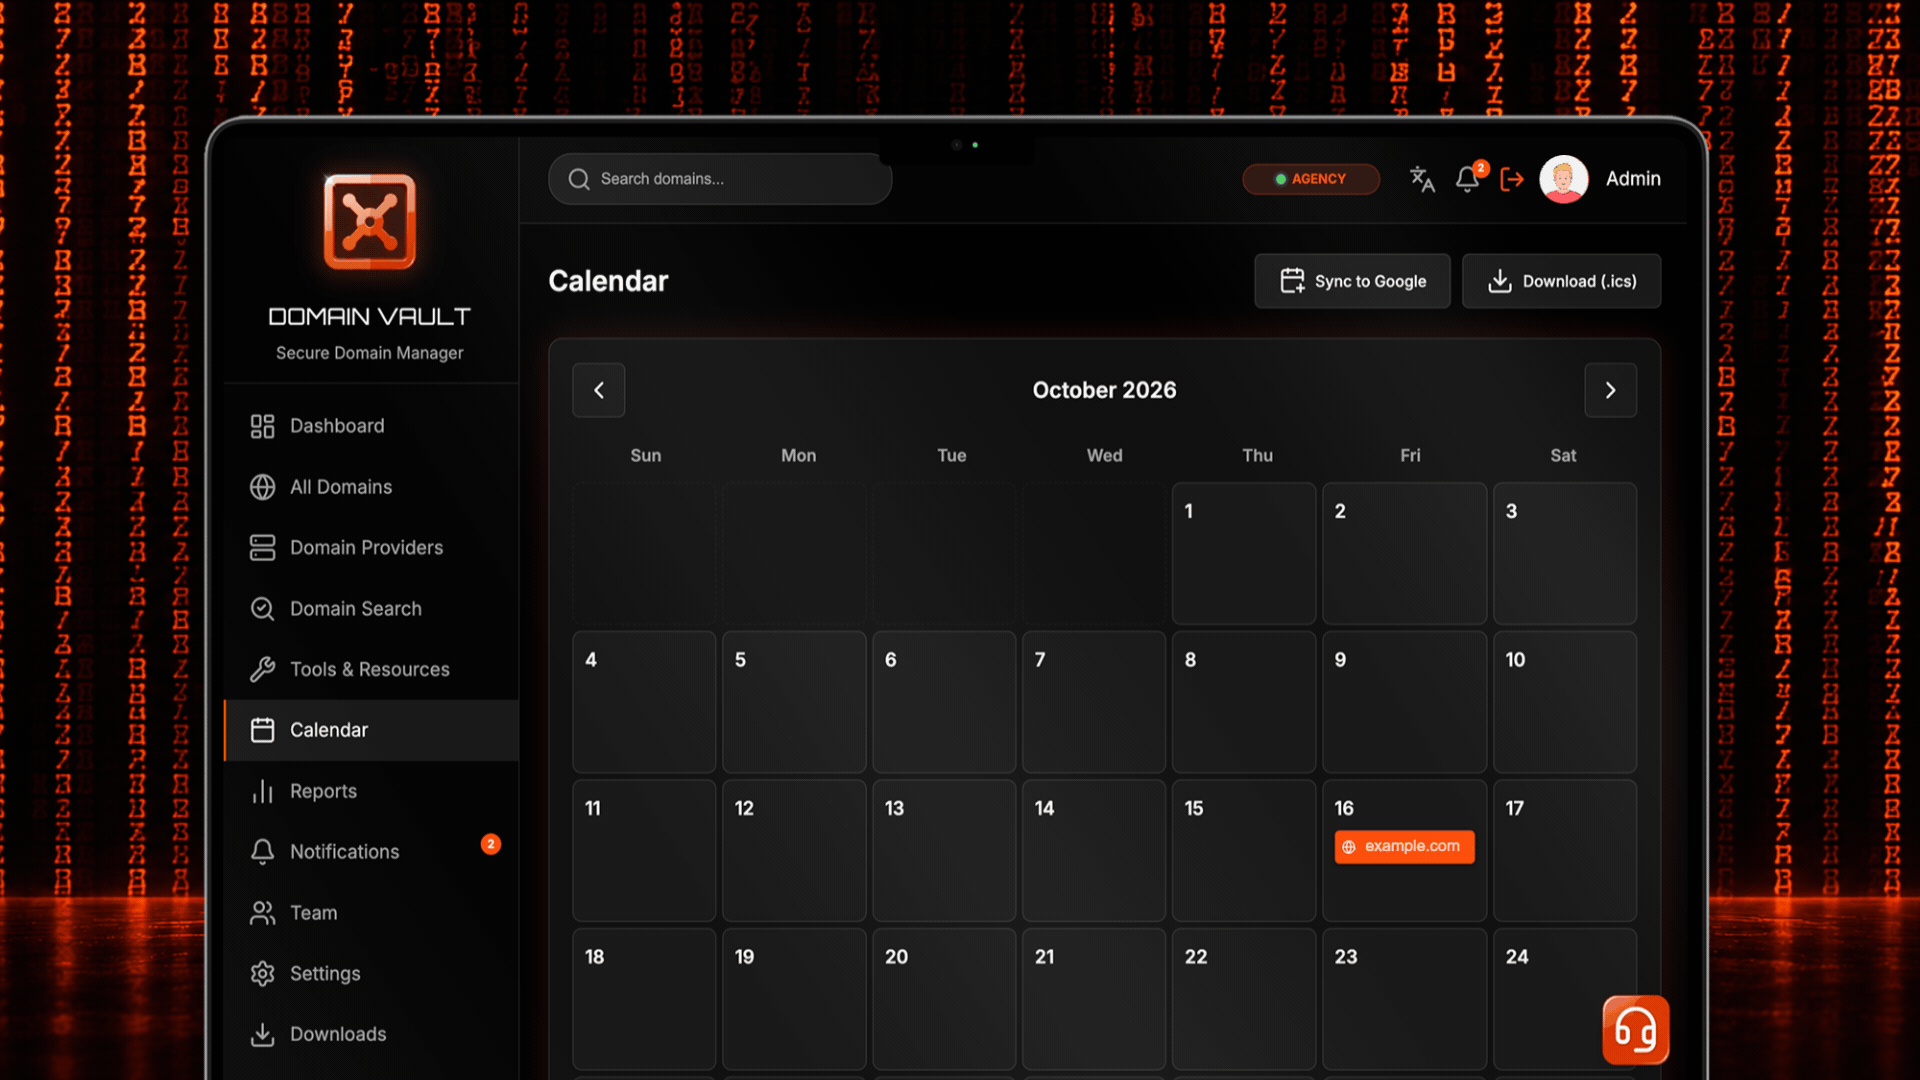Click the orange logout icon
Image resolution: width=1920 pixels, height=1080 pixels.
1512,179
